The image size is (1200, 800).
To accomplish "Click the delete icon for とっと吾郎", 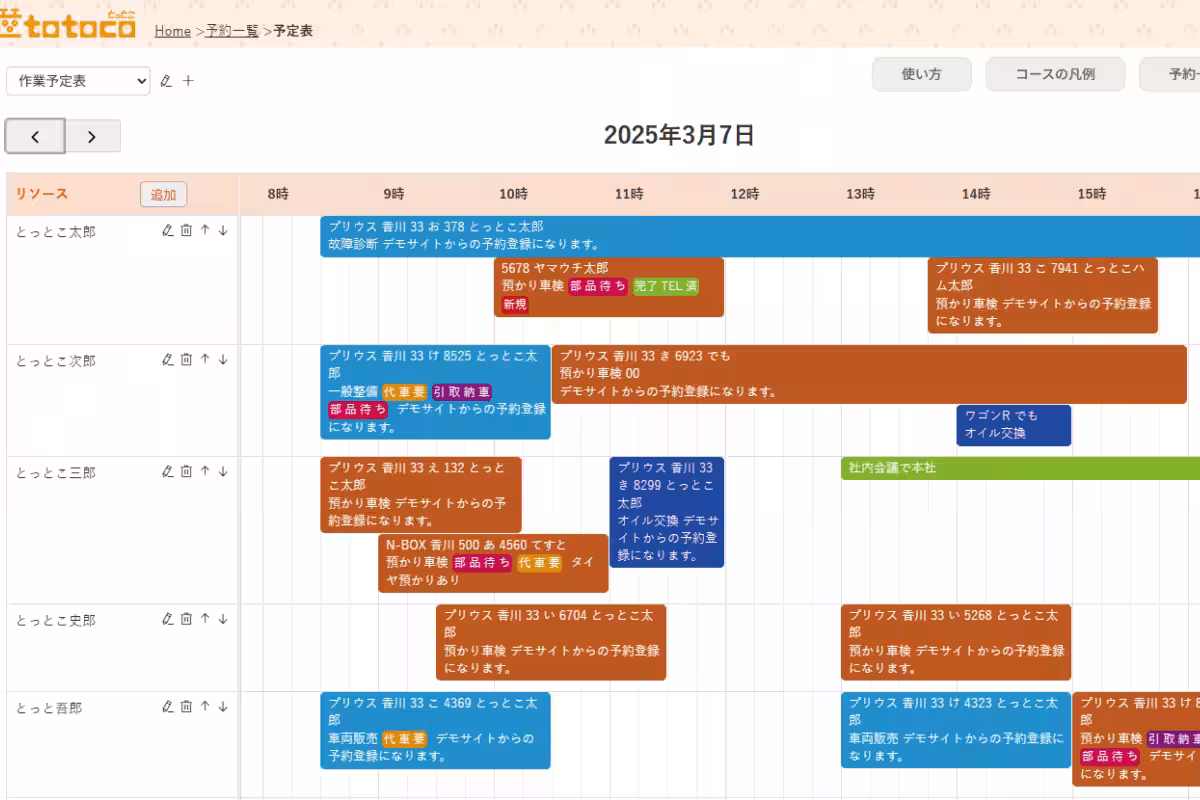I will point(186,706).
